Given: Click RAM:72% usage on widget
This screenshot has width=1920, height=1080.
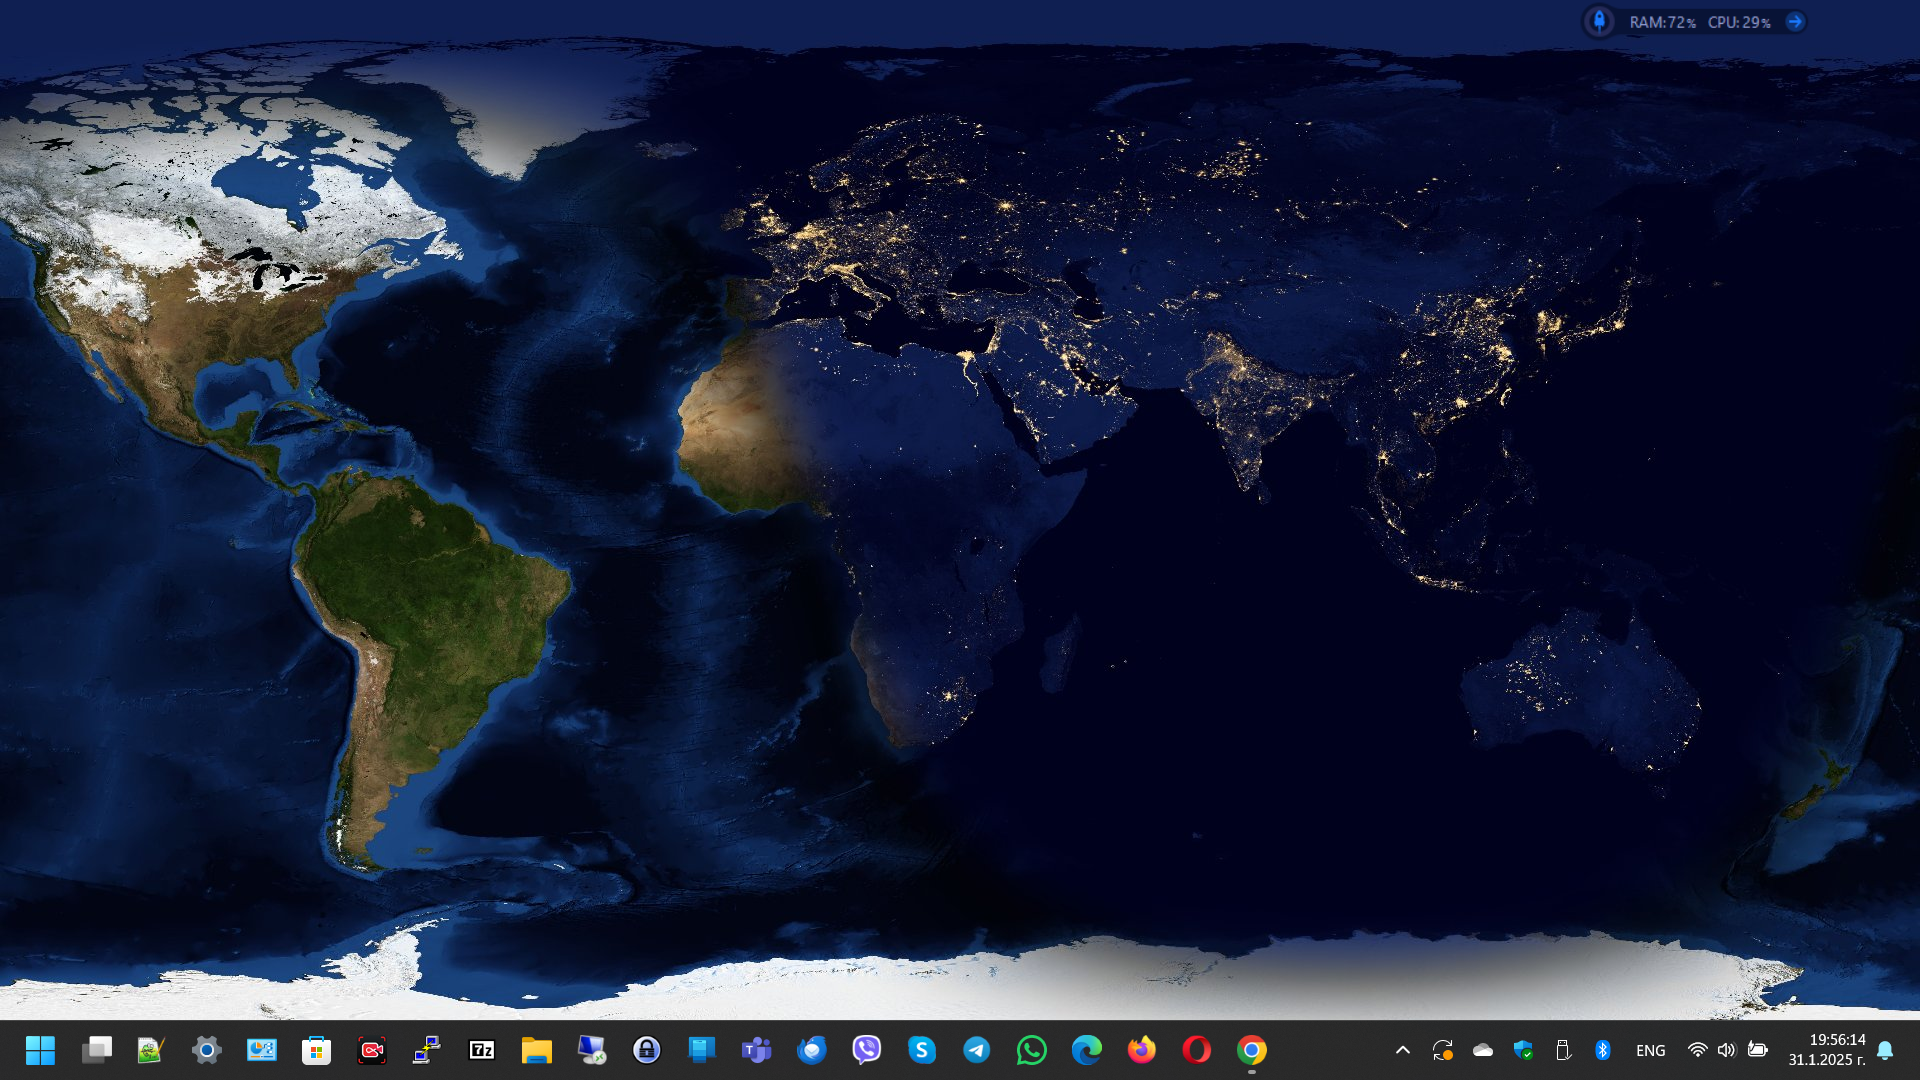Looking at the screenshot, I should [x=1662, y=22].
